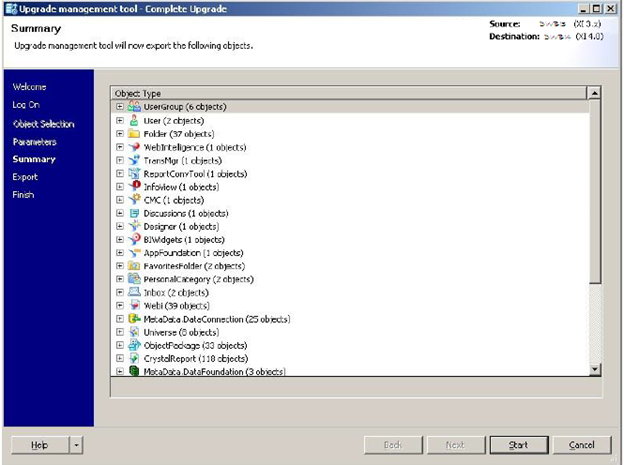624x465 pixels.
Task: Click the UserGroup icon in the list
Action: [x=134, y=107]
